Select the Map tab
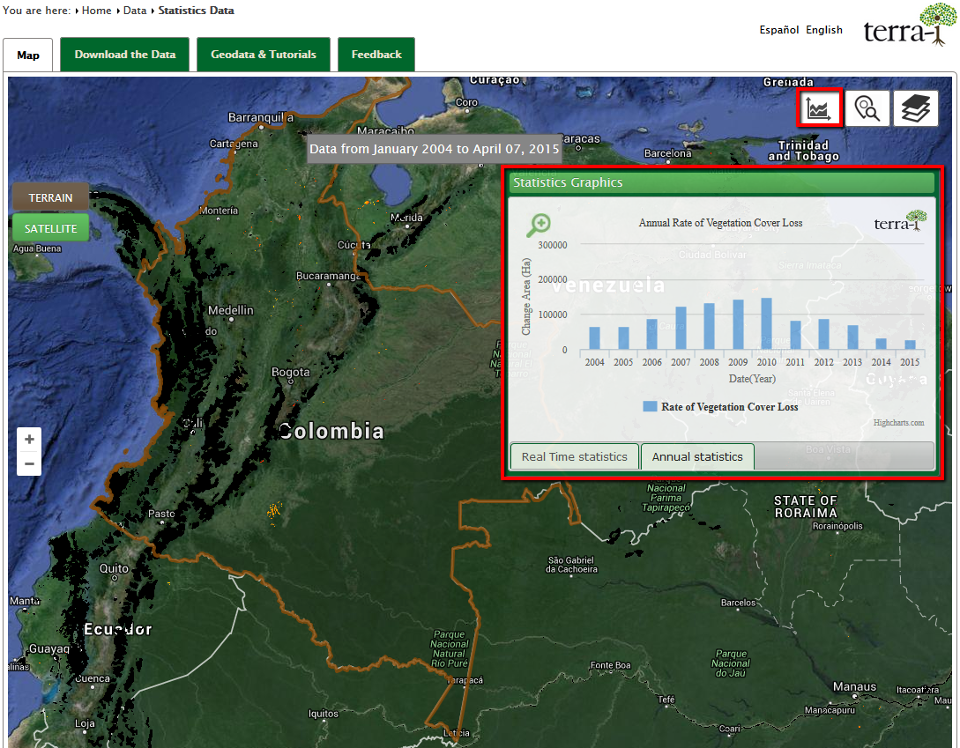The height and width of the screenshot is (748, 960). coord(28,55)
